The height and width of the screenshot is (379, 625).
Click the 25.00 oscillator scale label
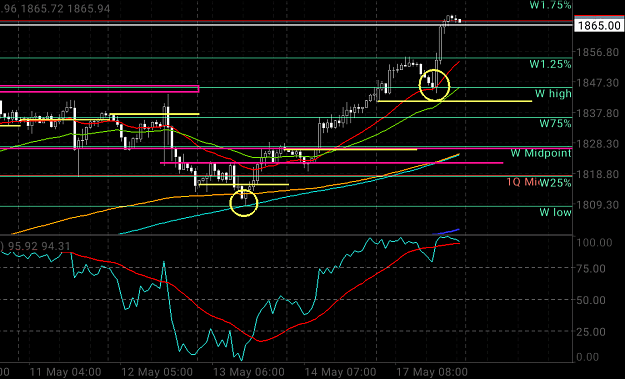(x=591, y=332)
